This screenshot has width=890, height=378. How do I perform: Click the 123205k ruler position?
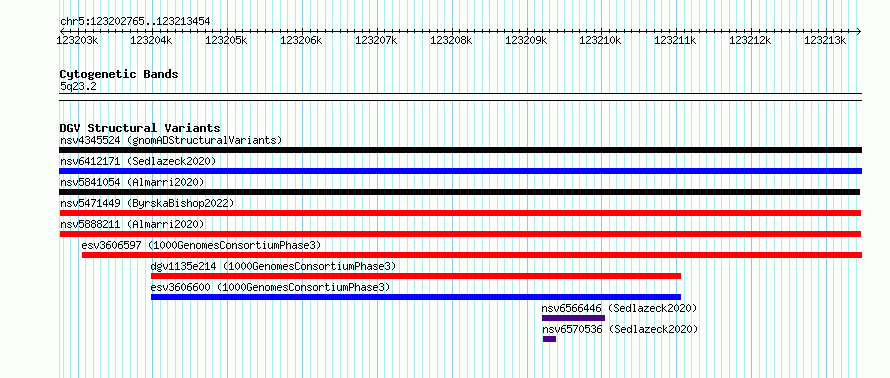pyautogui.click(x=226, y=40)
